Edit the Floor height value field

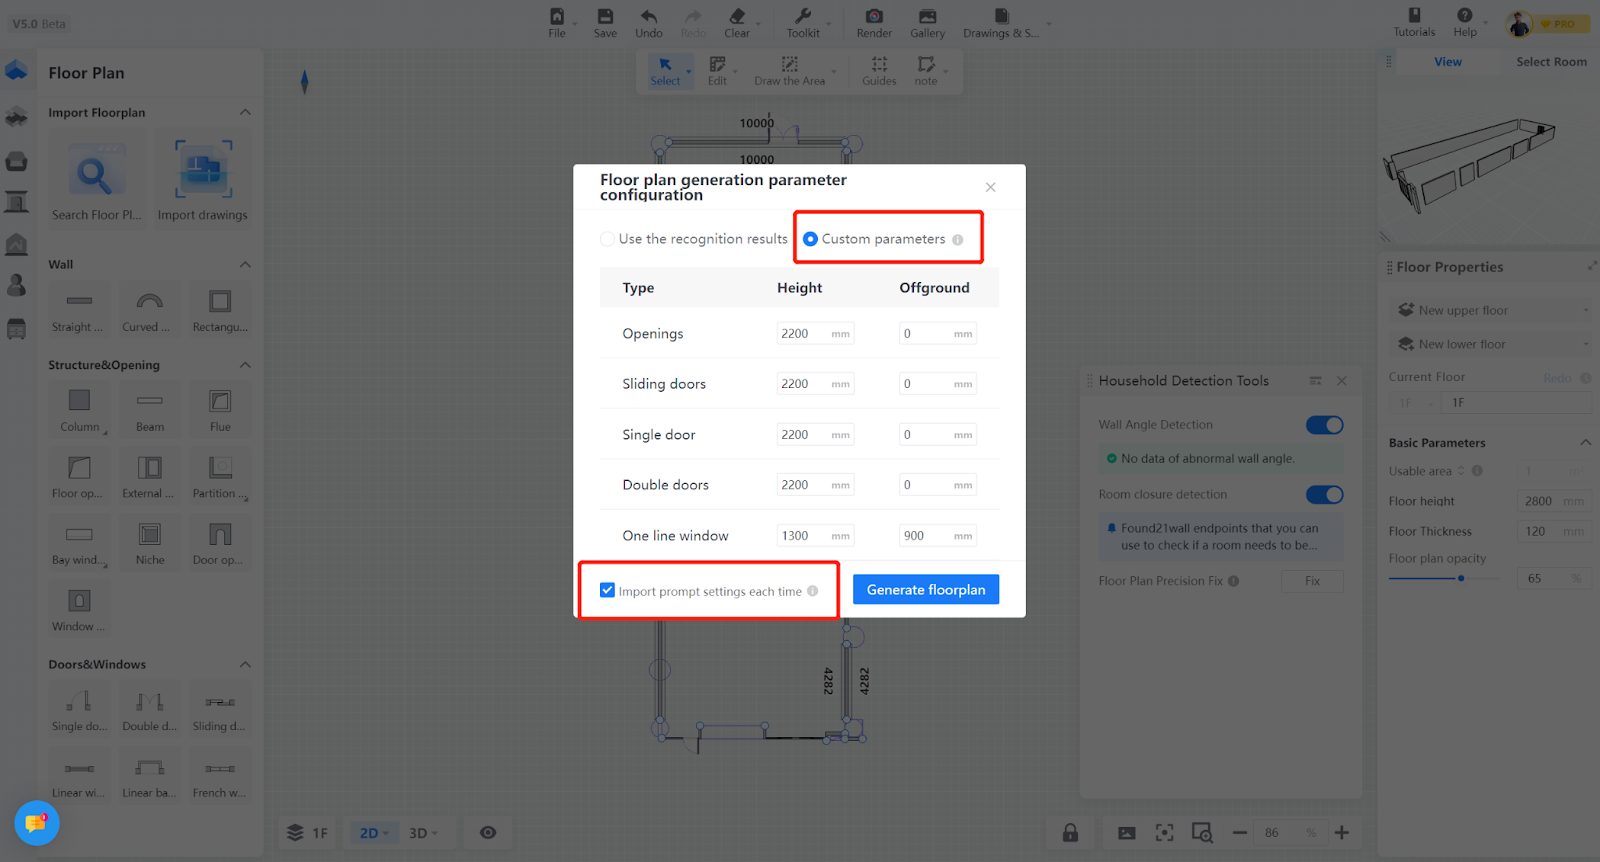pos(1554,501)
